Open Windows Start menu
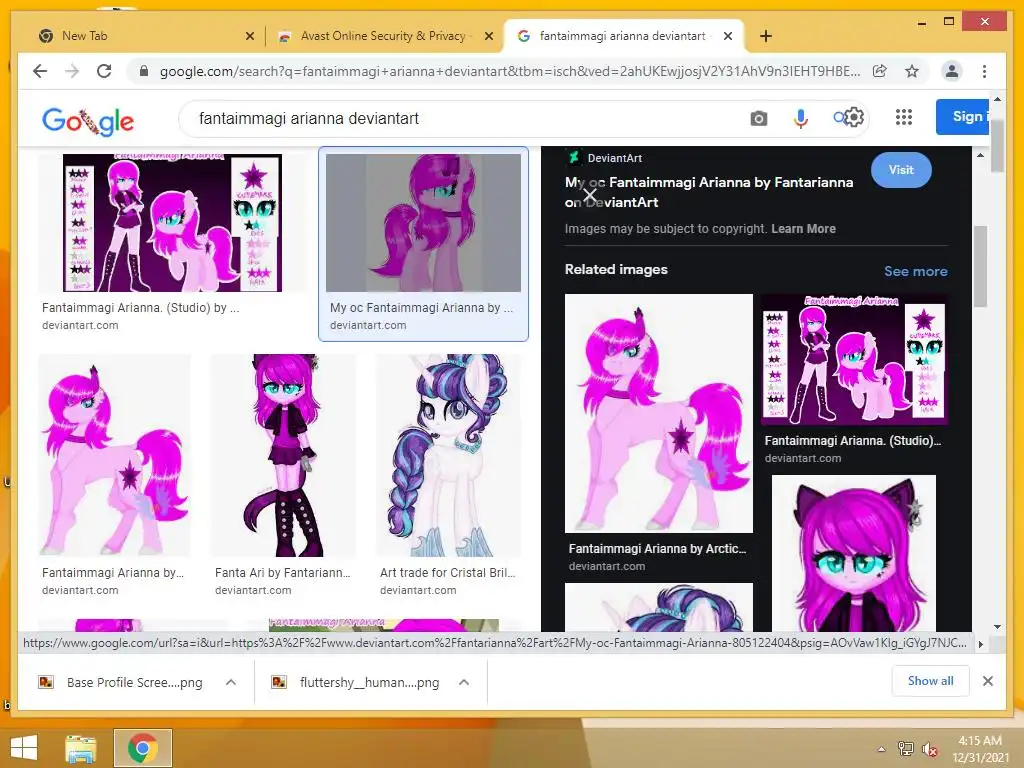The height and width of the screenshot is (768, 1024). click(24, 748)
